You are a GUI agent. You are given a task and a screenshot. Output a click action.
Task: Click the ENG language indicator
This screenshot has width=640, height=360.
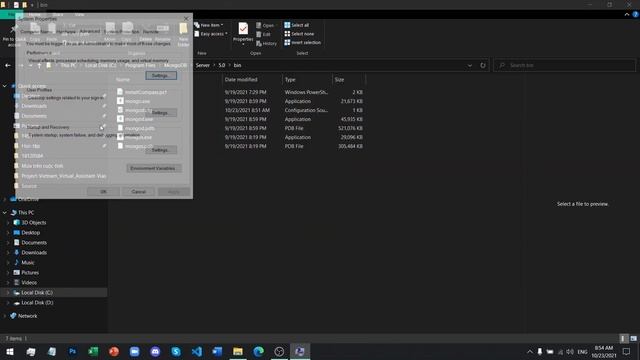pyautogui.click(x=582, y=351)
